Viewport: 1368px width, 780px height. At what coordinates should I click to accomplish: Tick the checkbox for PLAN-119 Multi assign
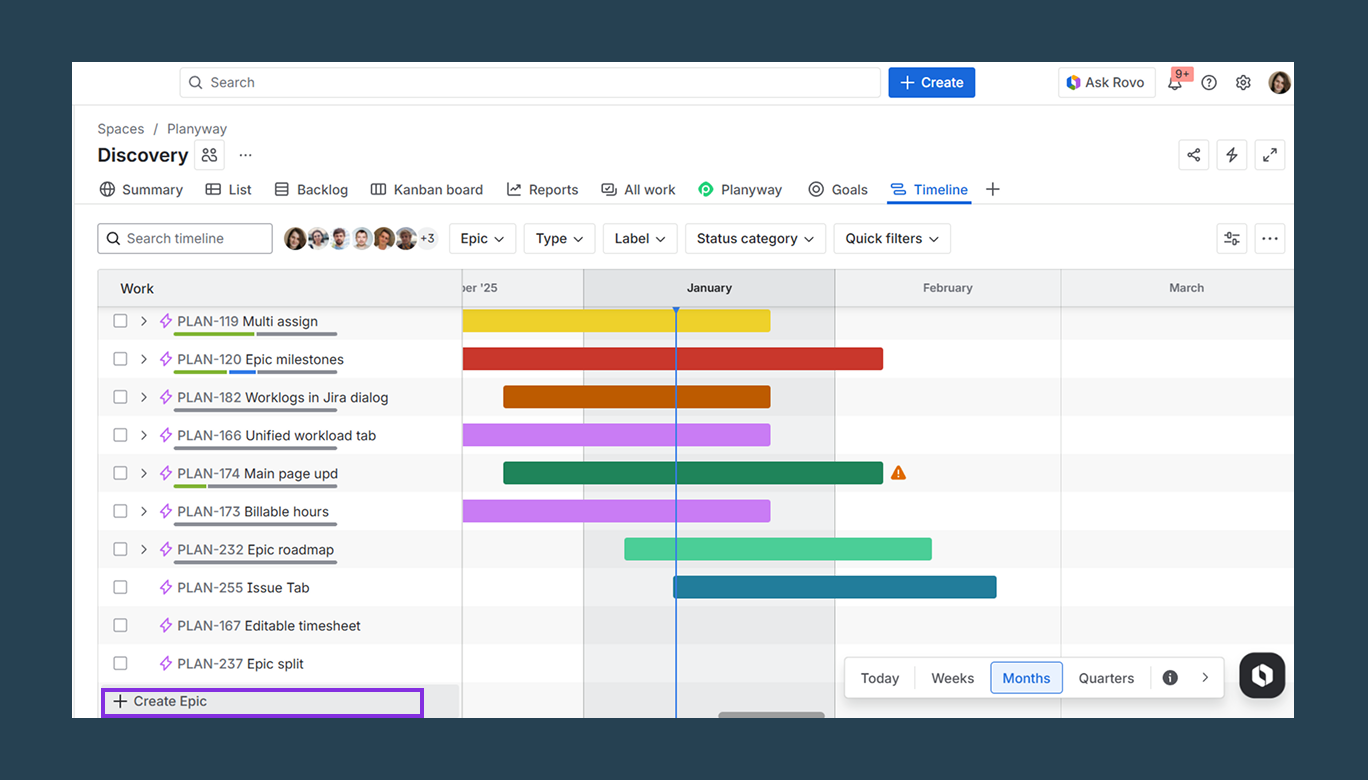(x=120, y=321)
